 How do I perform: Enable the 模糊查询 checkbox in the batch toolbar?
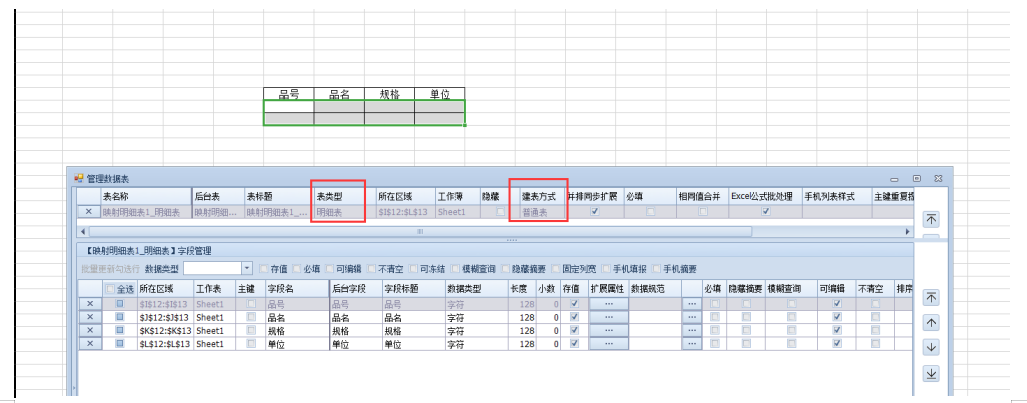[455, 269]
